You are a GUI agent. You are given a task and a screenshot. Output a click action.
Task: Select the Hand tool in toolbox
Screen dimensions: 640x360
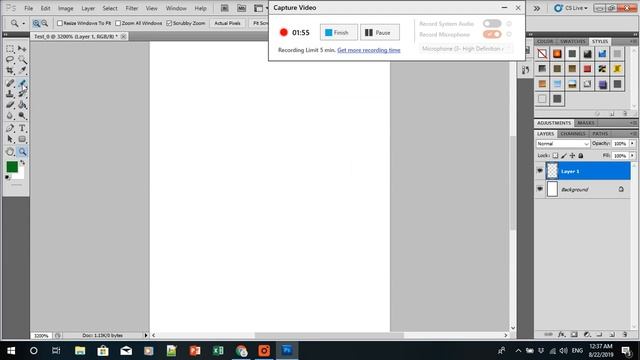[10, 152]
